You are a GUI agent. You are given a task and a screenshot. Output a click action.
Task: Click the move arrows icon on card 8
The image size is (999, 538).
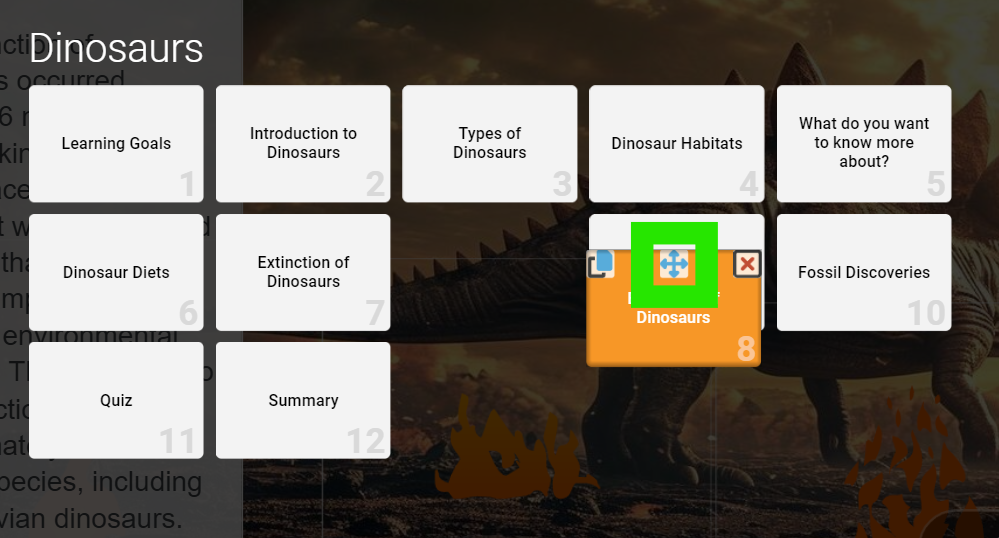click(674, 264)
